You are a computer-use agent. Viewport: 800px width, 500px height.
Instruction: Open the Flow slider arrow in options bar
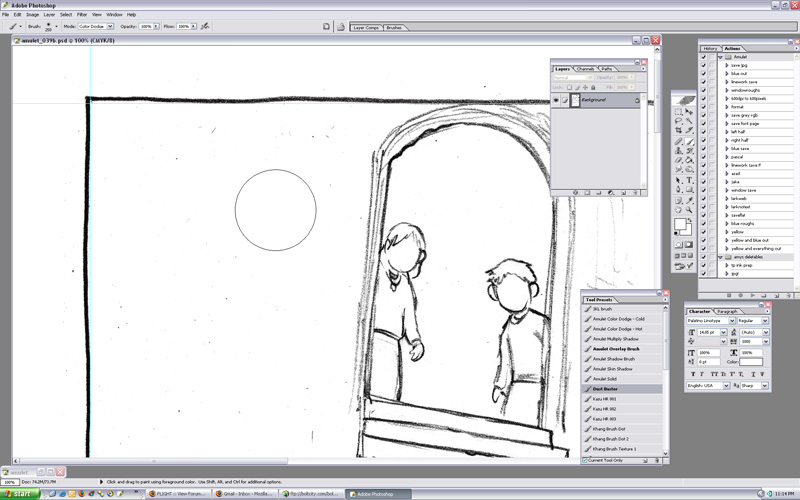pyautogui.click(x=193, y=26)
